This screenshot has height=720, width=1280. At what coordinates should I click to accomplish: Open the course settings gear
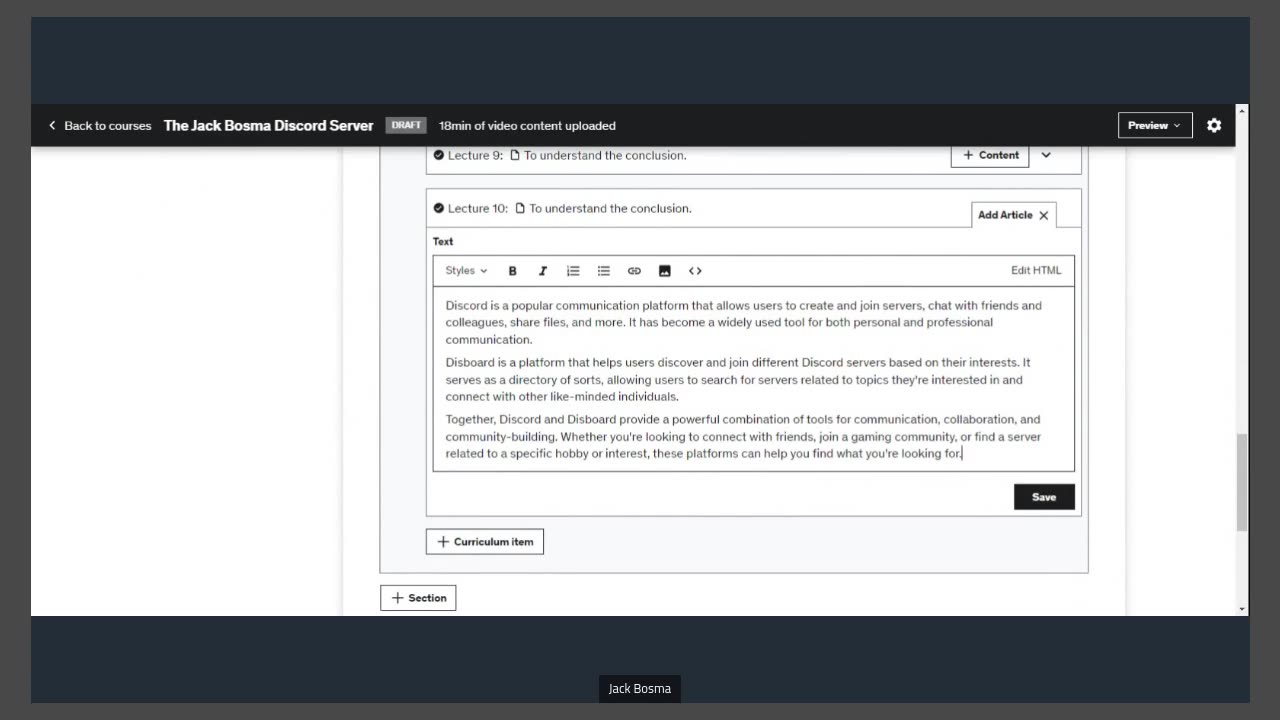point(1214,125)
